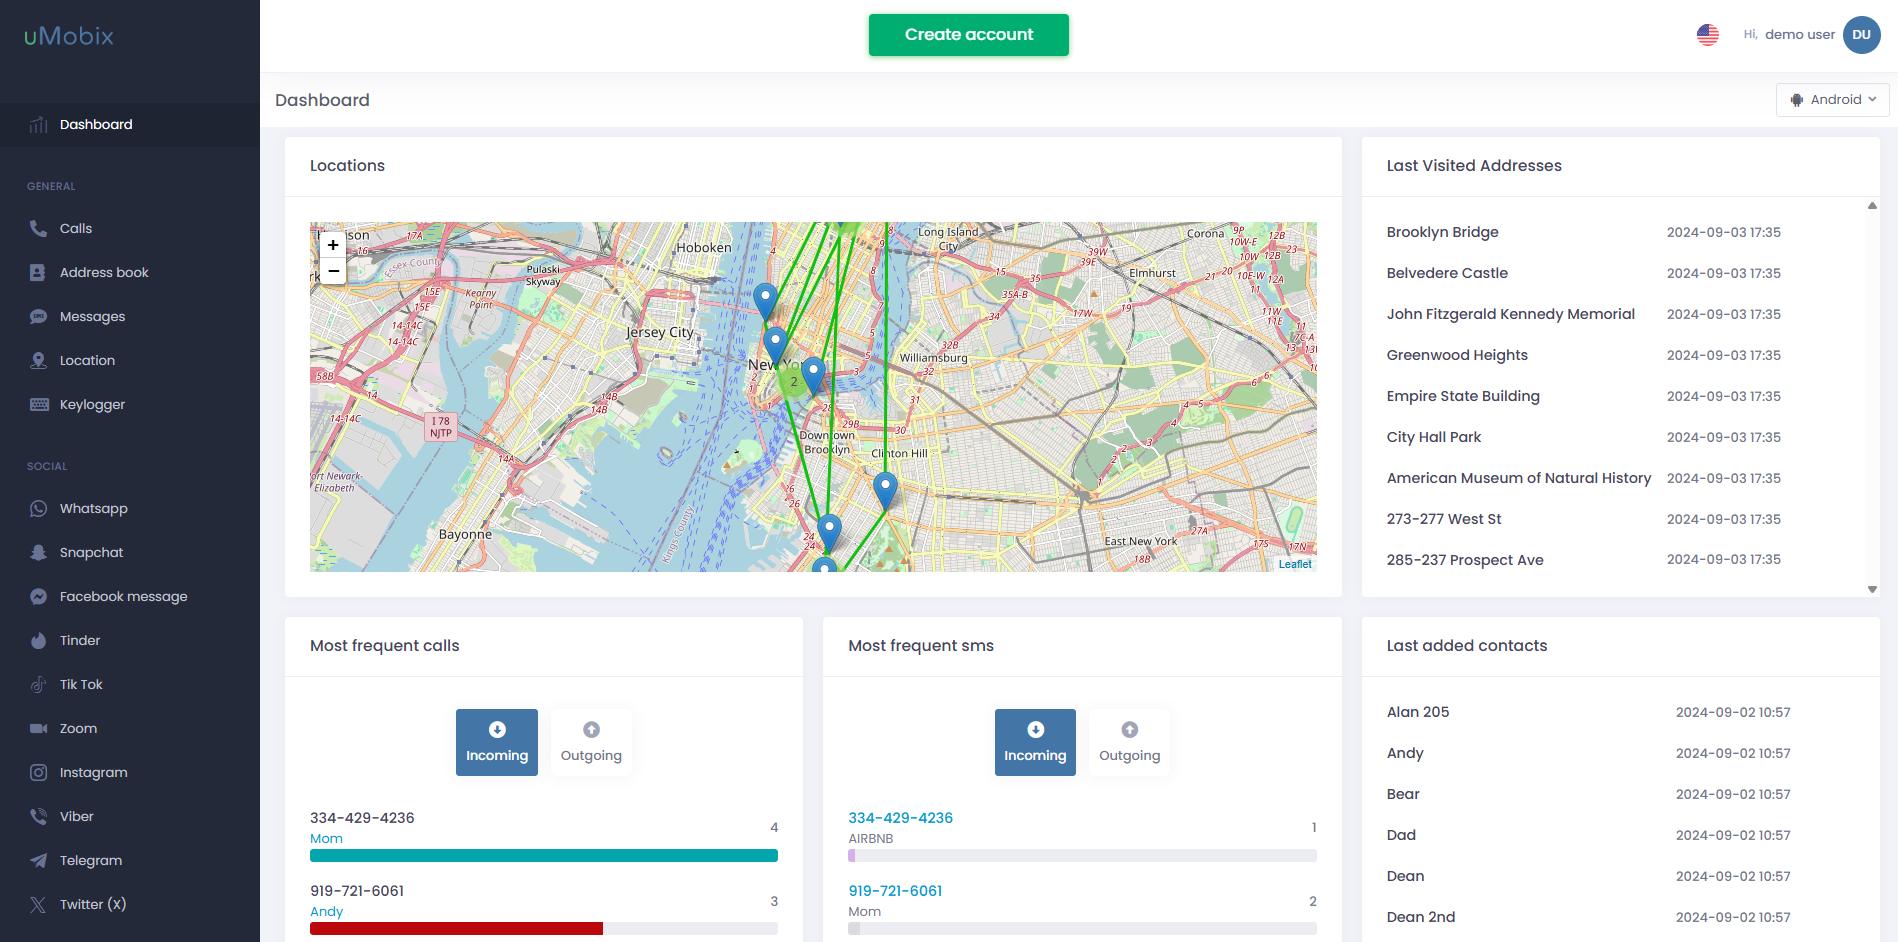Click Dean 2nd contact entry
Screen dimensions: 1898x942
pyautogui.click(x=1421, y=917)
